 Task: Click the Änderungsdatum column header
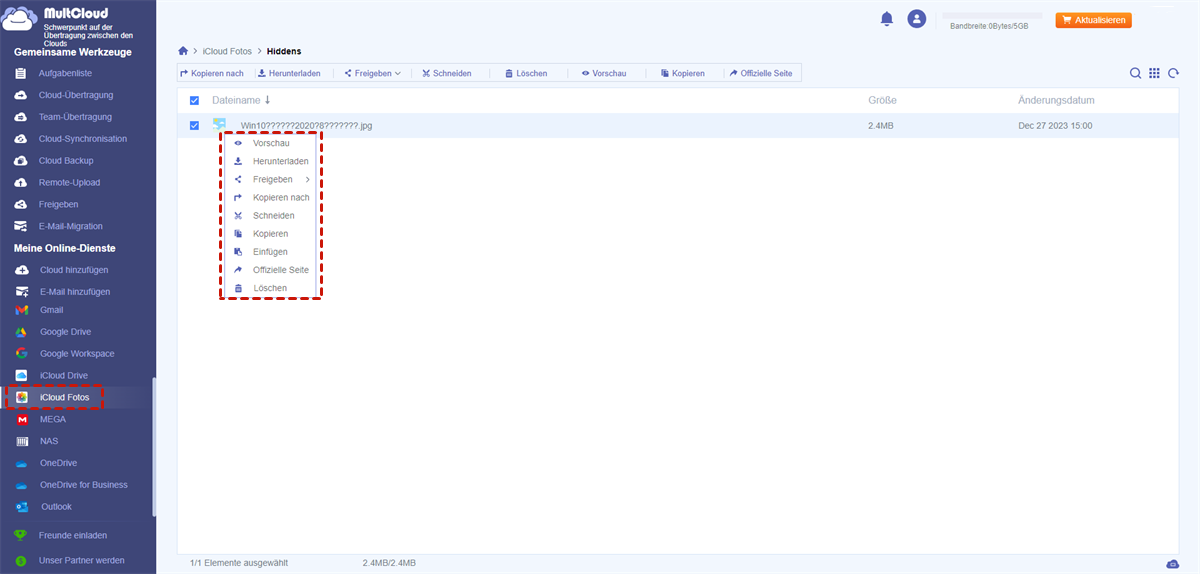[x=1056, y=100]
